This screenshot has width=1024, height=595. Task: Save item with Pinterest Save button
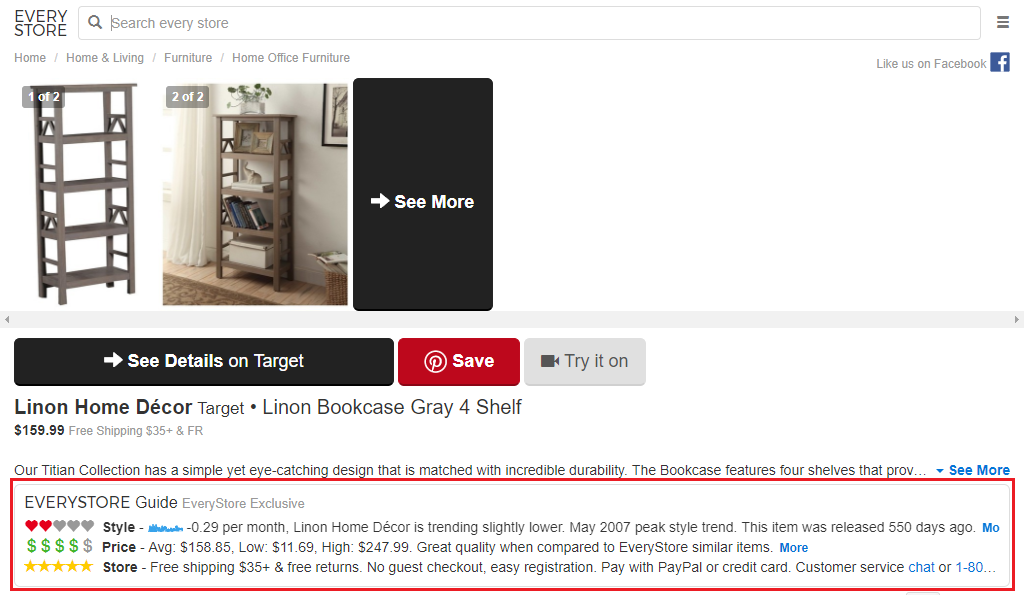point(459,361)
